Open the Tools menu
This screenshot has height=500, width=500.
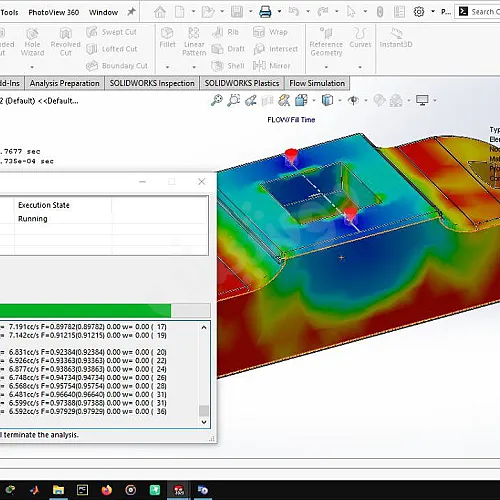point(9,12)
